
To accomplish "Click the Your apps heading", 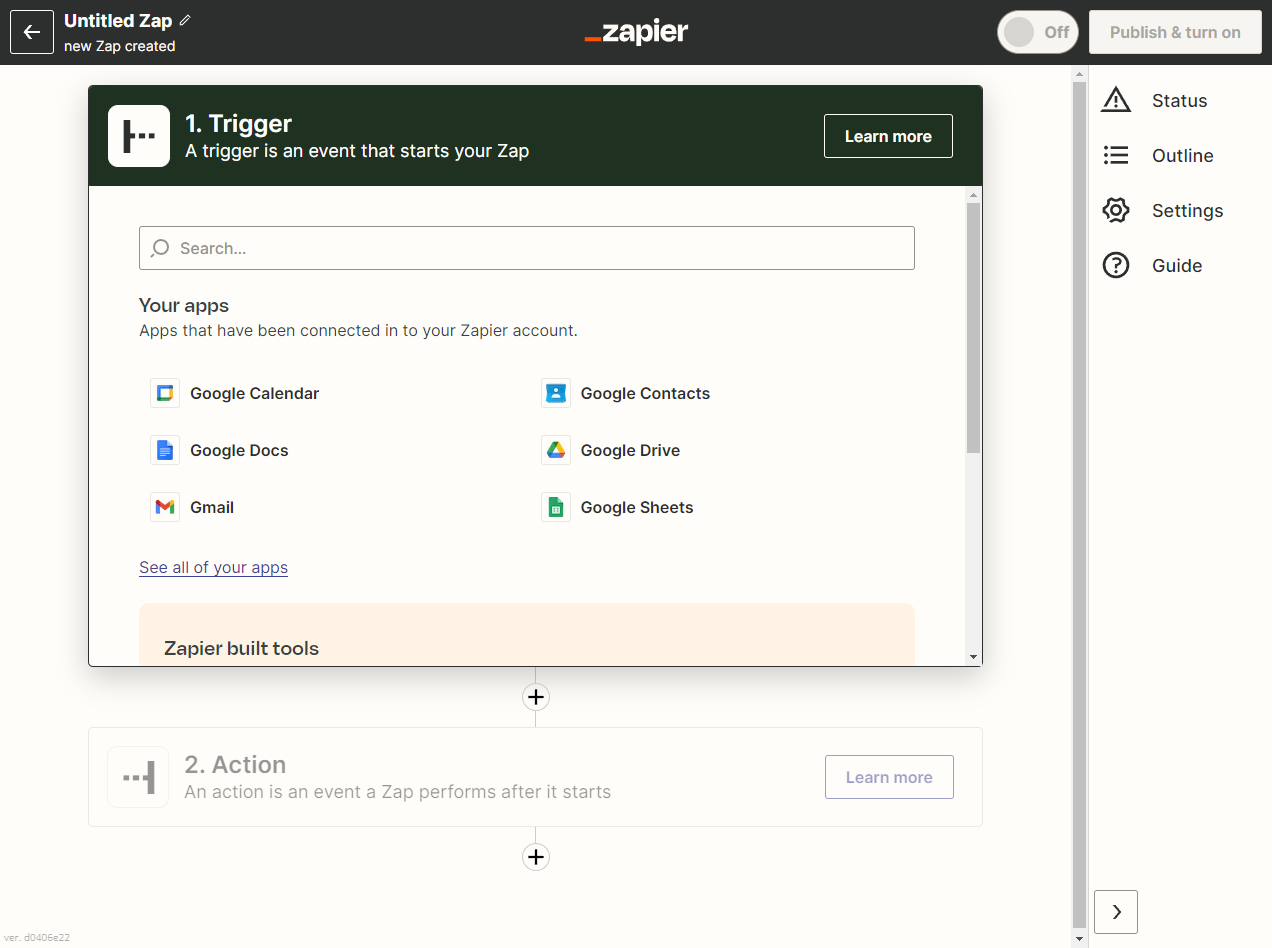I will [184, 305].
